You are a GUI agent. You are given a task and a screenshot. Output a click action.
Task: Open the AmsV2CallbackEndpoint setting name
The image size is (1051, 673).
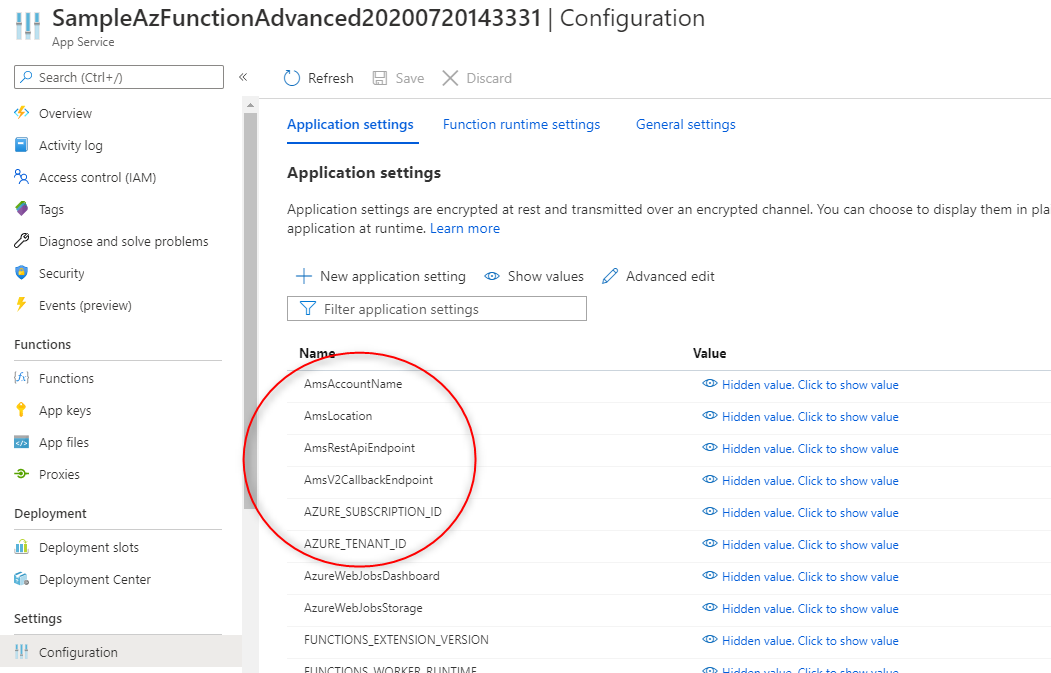368,480
